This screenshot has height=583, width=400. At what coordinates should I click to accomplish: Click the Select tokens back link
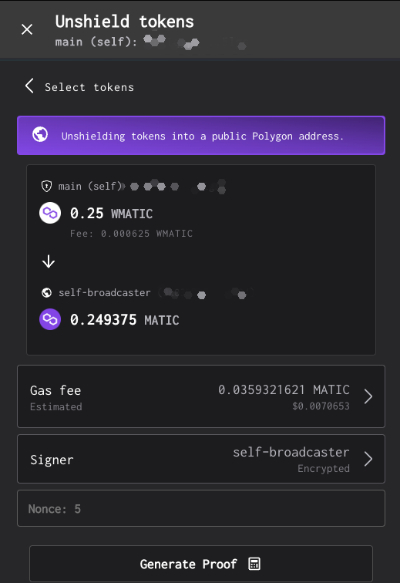[x=89, y=87]
